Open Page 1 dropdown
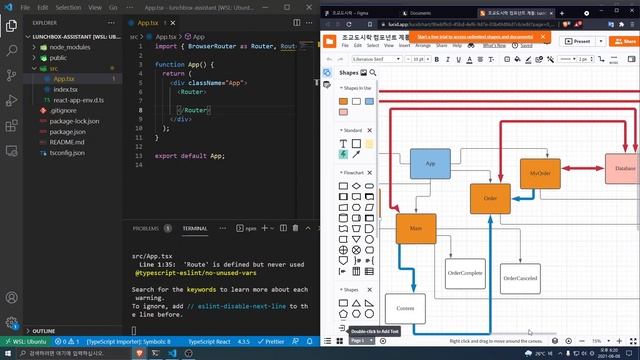This screenshot has height=360, width=640. (x=362, y=341)
